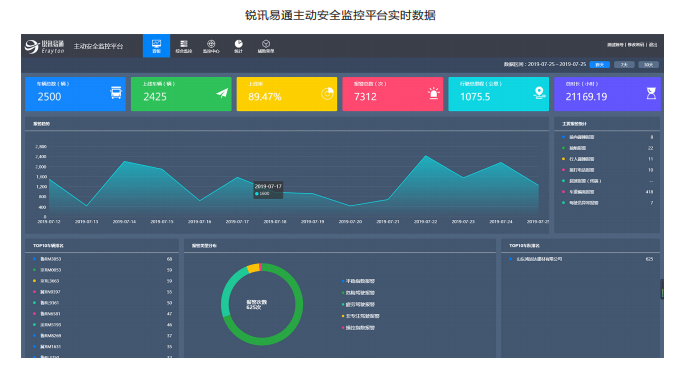Click the blue vehicle total card showing 2500
The width and height of the screenshot is (675, 368).
tap(75, 94)
